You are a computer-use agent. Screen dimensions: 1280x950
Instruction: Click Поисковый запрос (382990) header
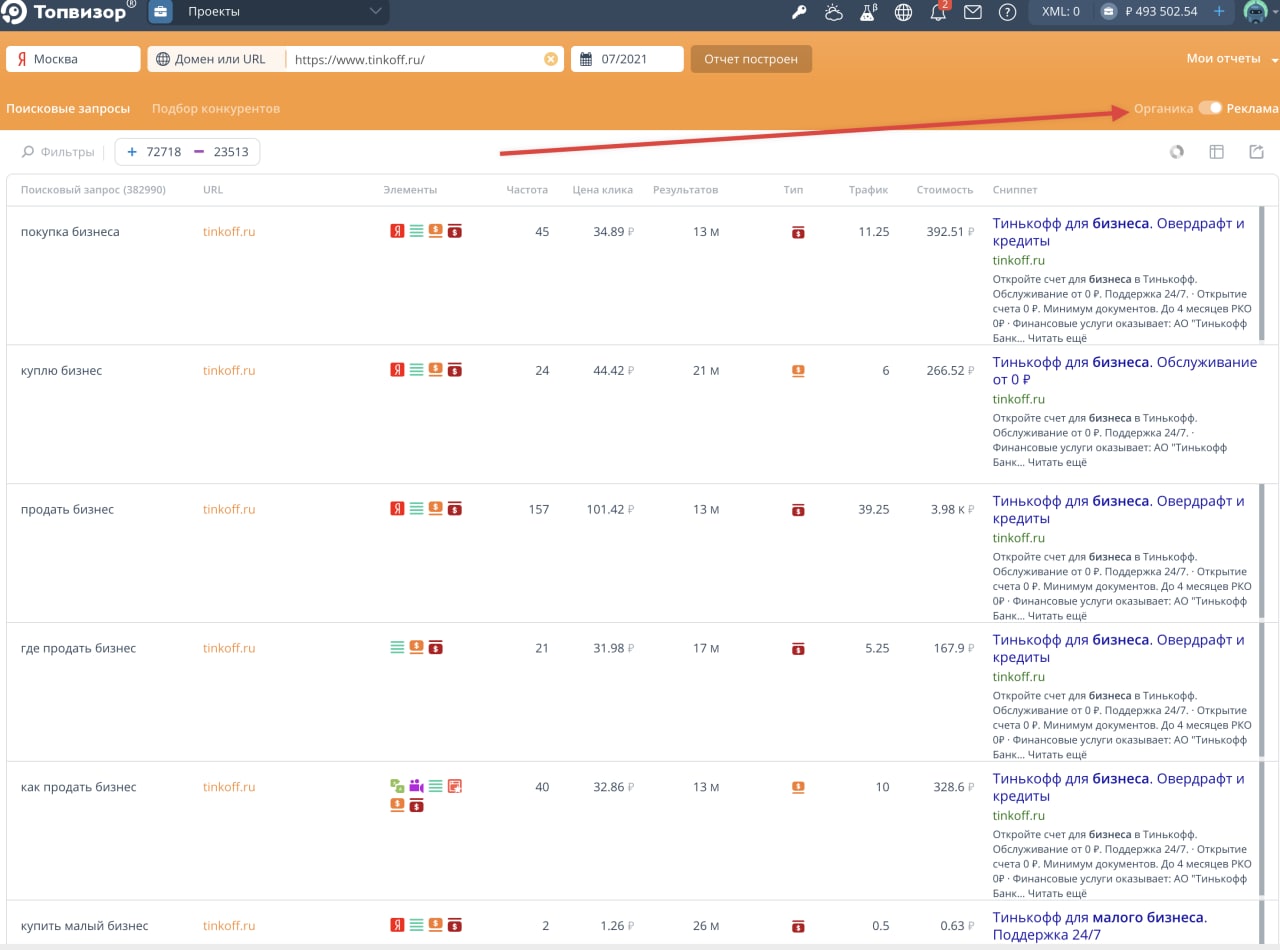[93, 190]
